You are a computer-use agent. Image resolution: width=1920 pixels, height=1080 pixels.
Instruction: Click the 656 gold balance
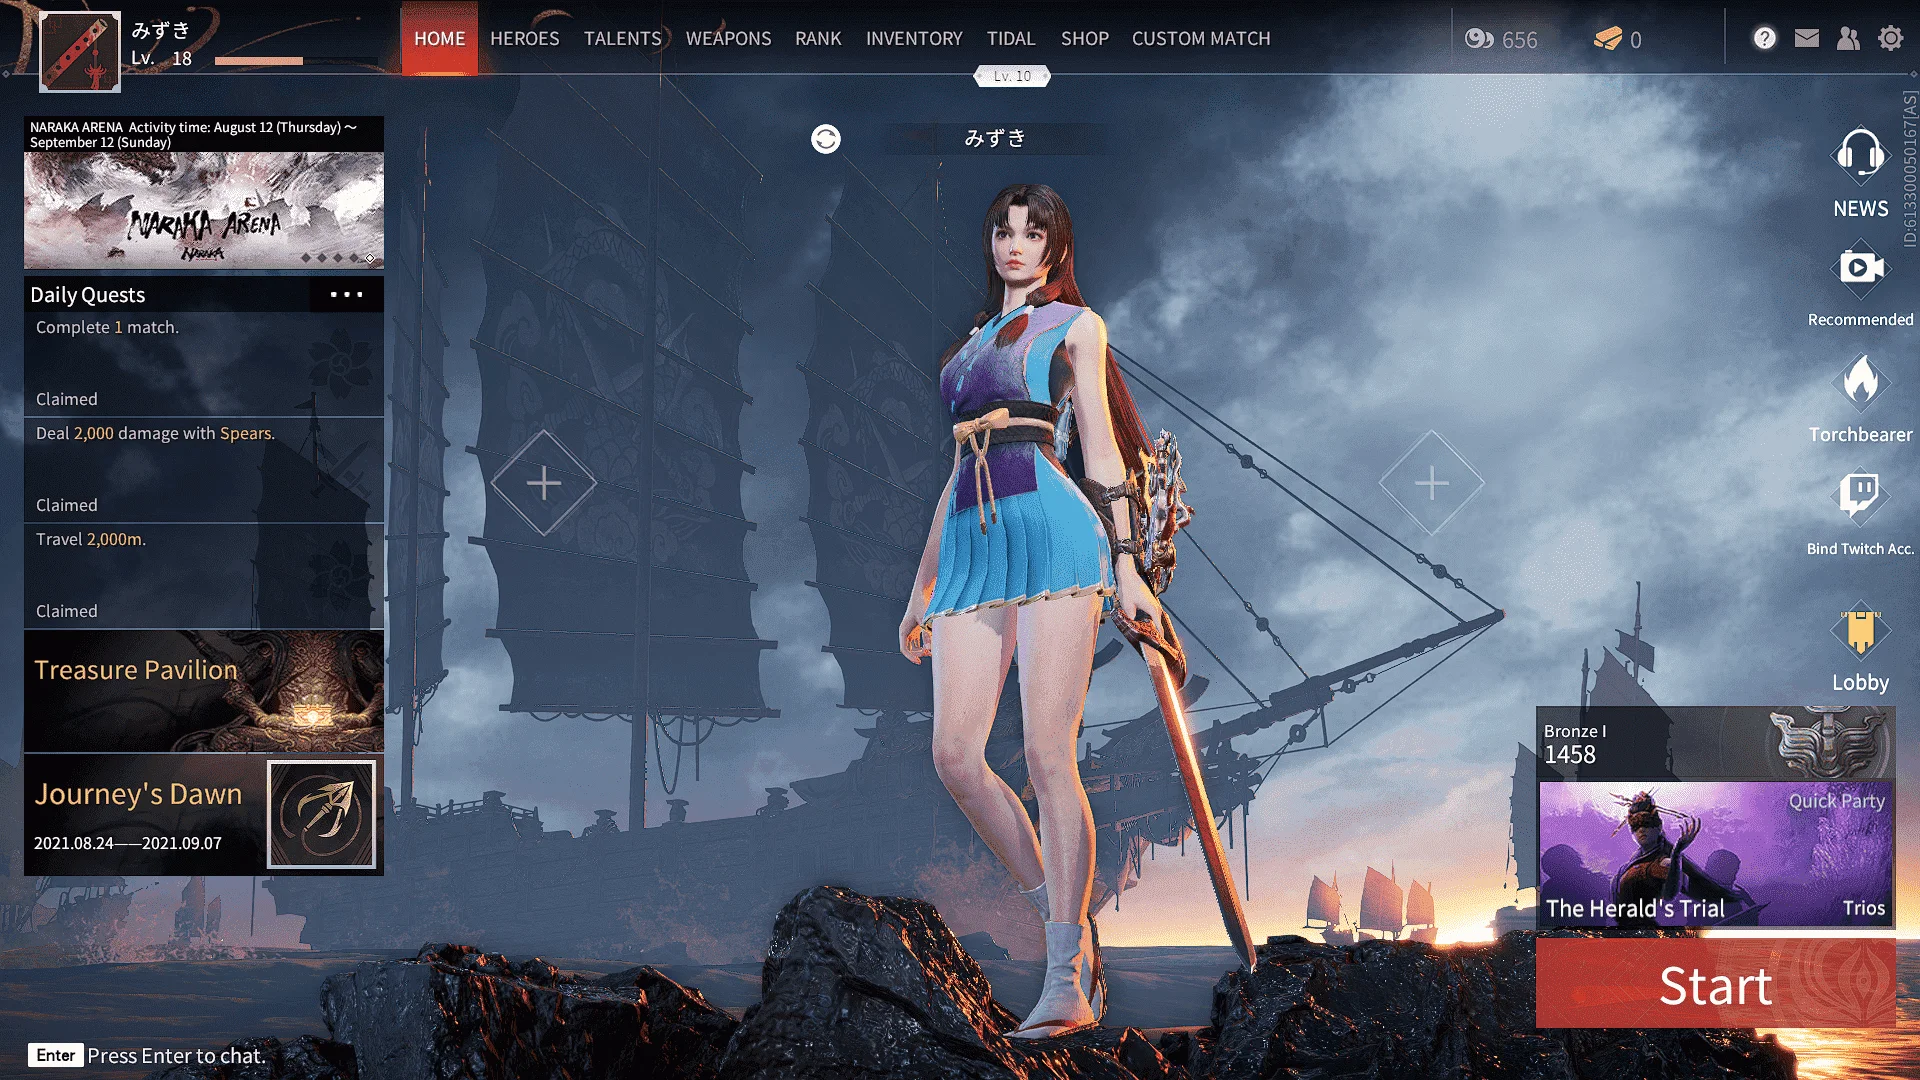[1519, 40]
